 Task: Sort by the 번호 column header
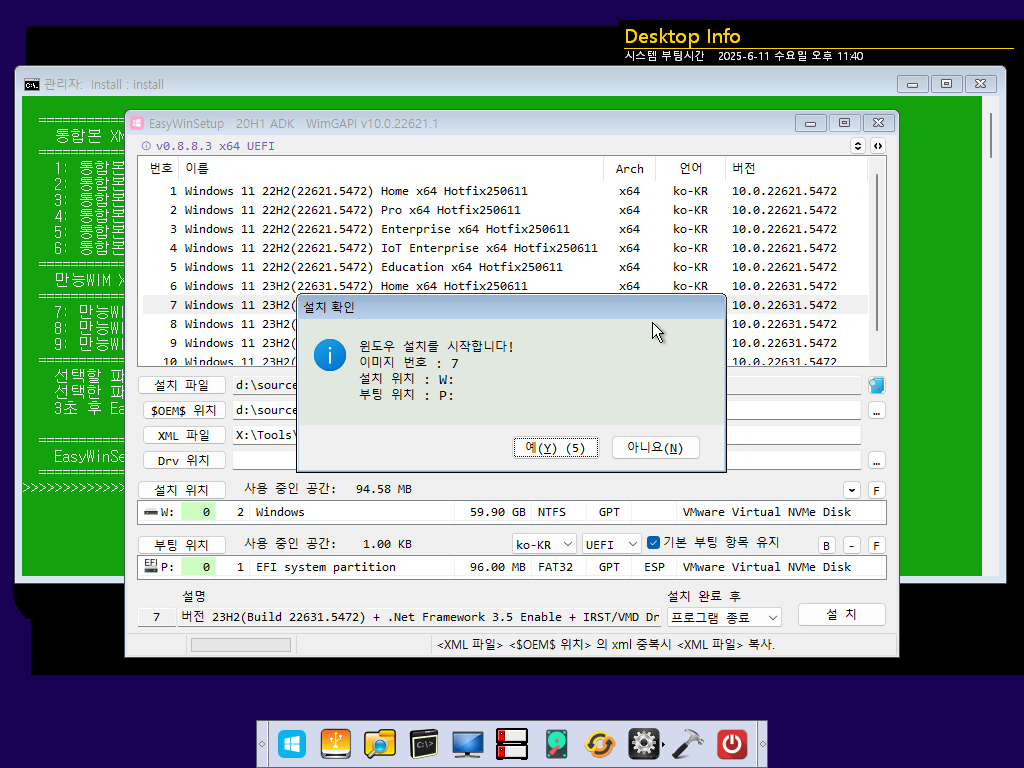pyautogui.click(x=161, y=168)
